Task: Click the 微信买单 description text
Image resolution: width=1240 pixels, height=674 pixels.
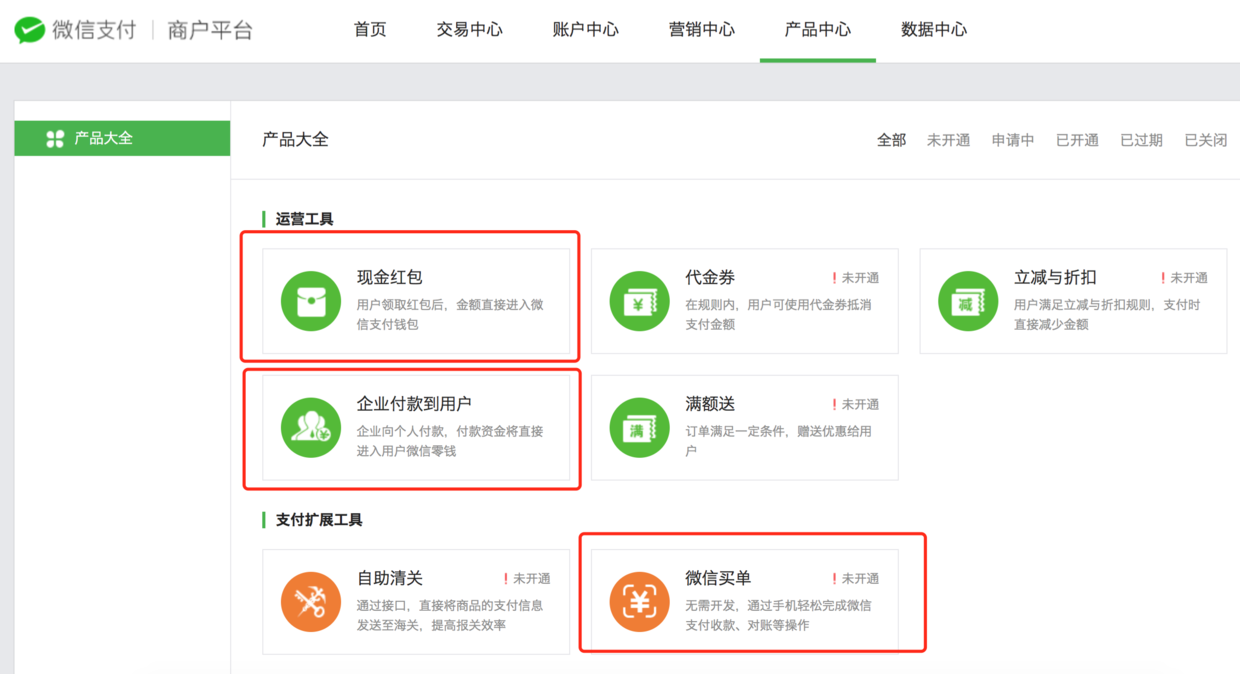Action: click(x=778, y=615)
